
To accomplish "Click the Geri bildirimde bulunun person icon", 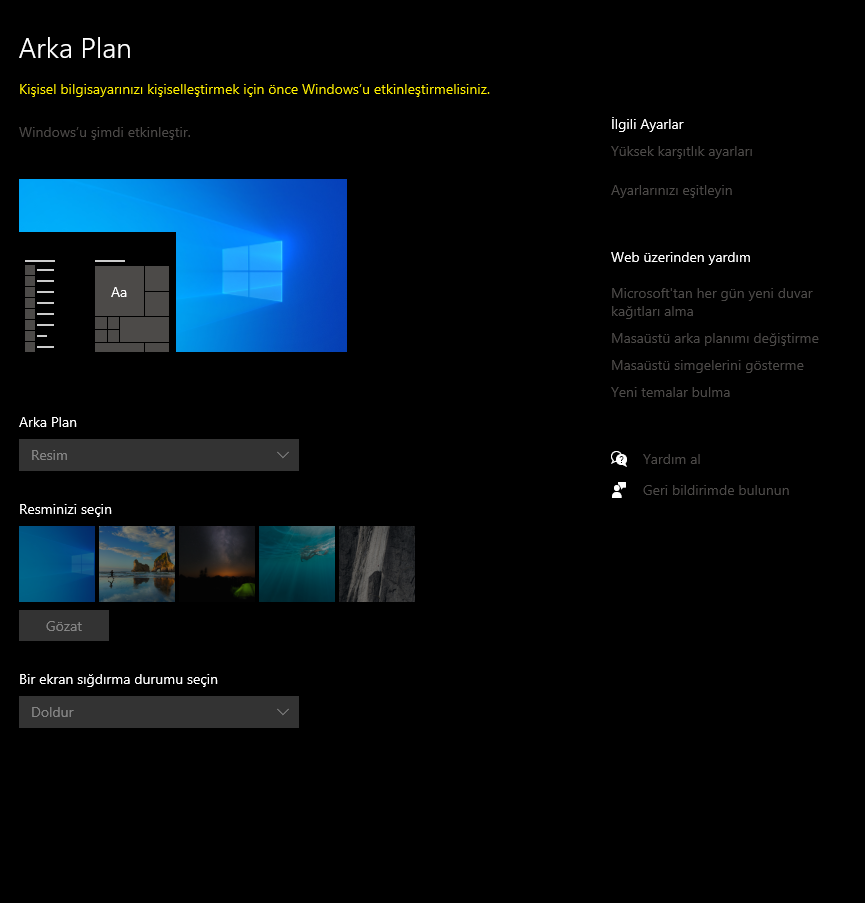I will (x=619, y=490).
